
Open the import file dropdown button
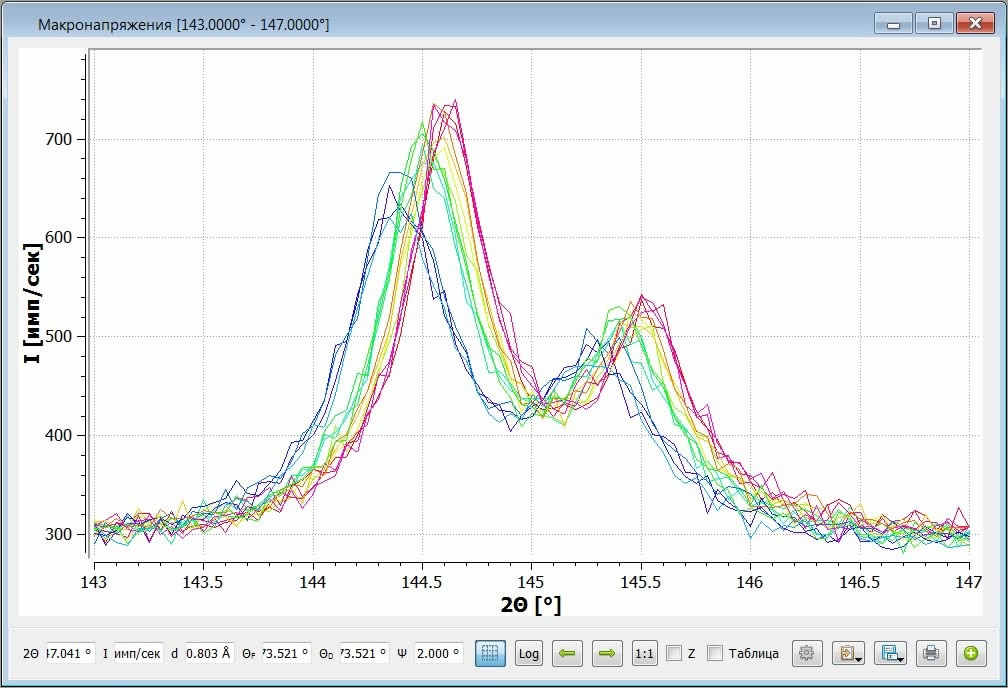click(x=849, y=654)
